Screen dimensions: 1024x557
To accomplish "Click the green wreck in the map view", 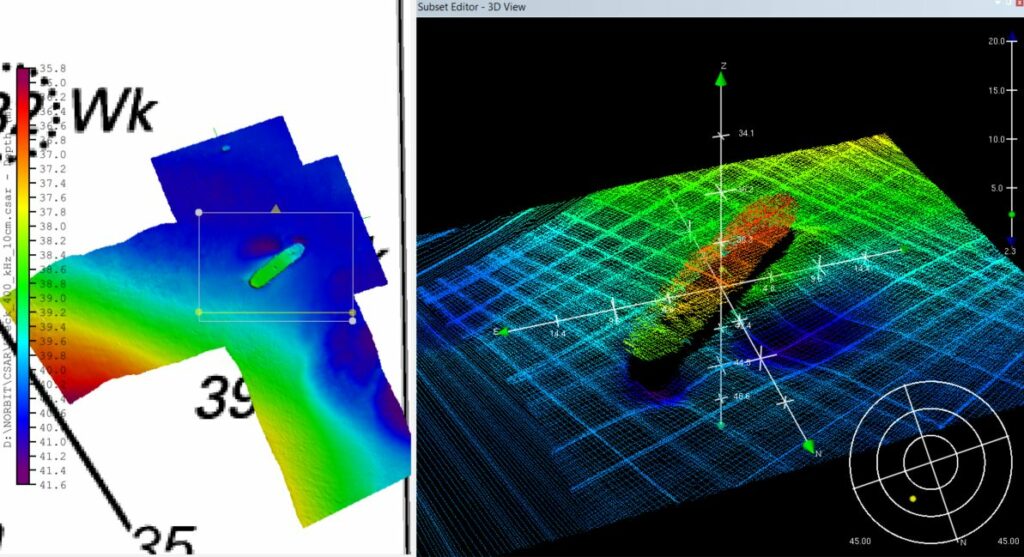I will click(x=277, y=266).
